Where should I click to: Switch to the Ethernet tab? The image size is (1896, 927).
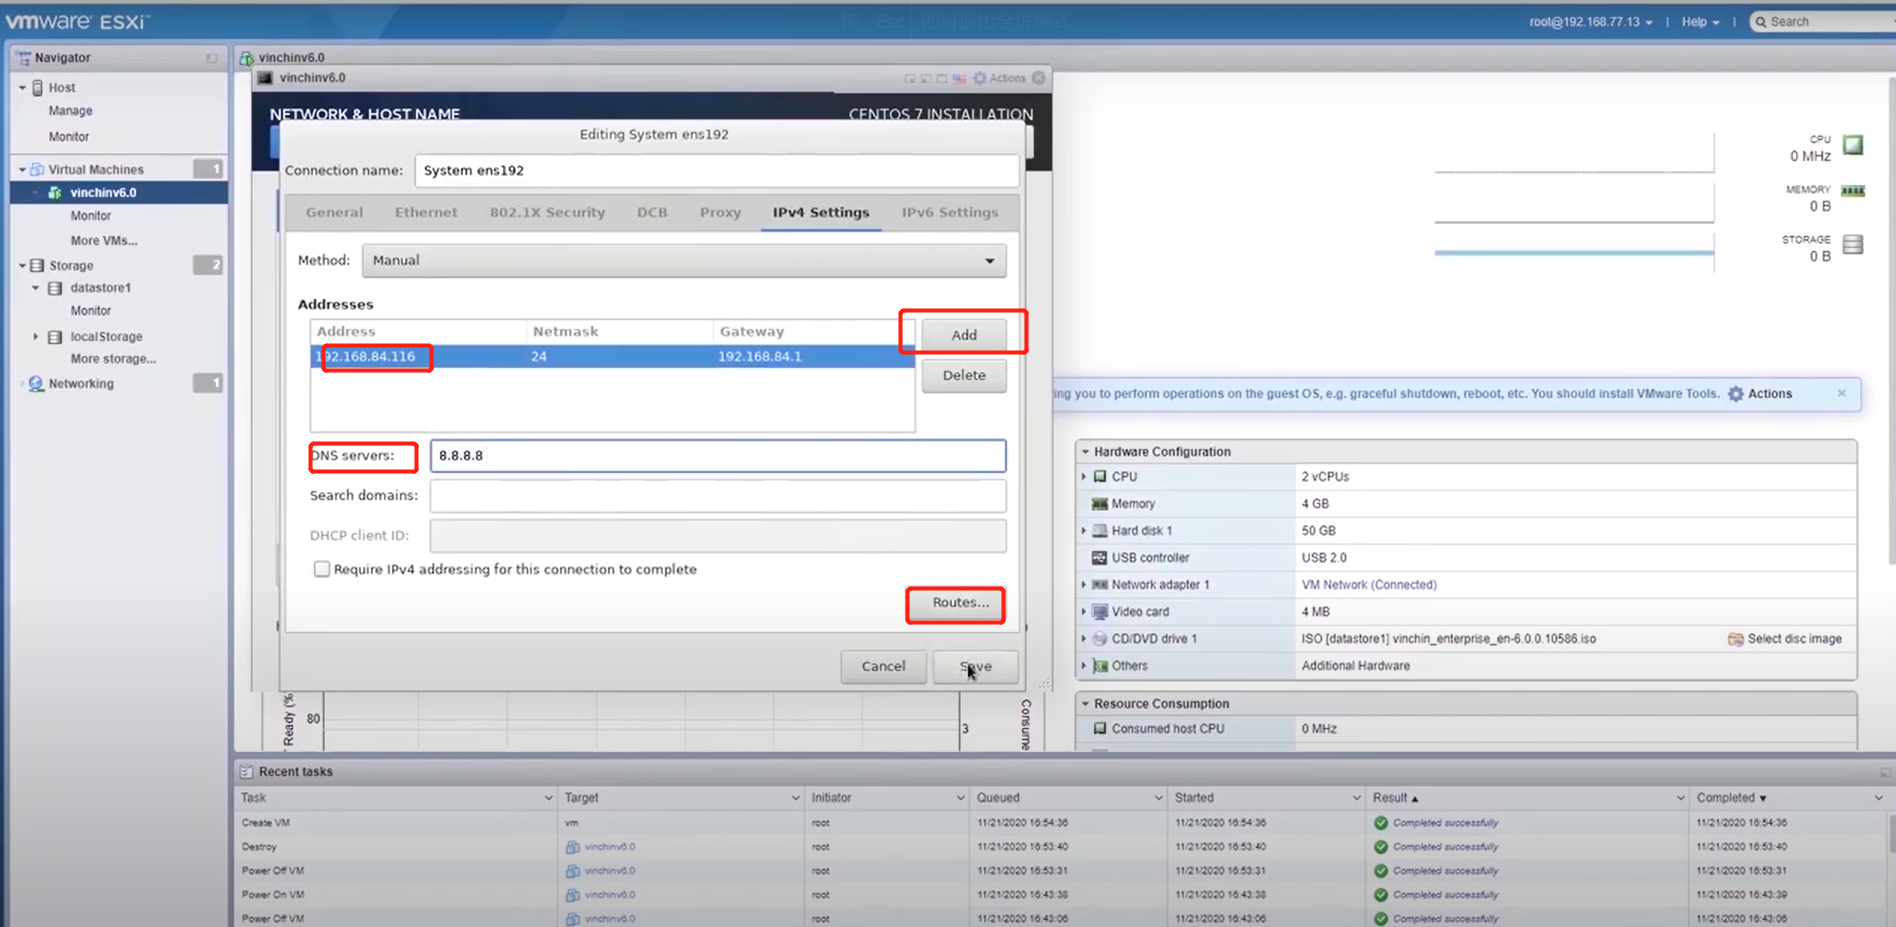[426, 212]
